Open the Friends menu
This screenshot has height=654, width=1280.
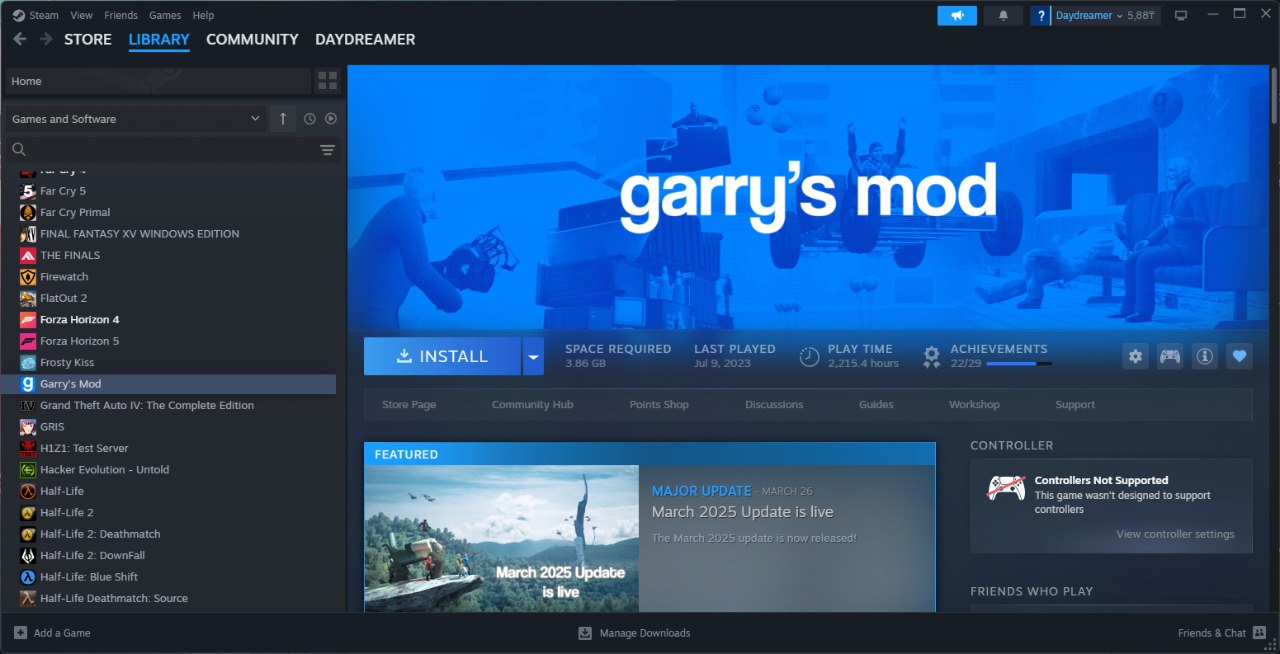pos(121,15)
